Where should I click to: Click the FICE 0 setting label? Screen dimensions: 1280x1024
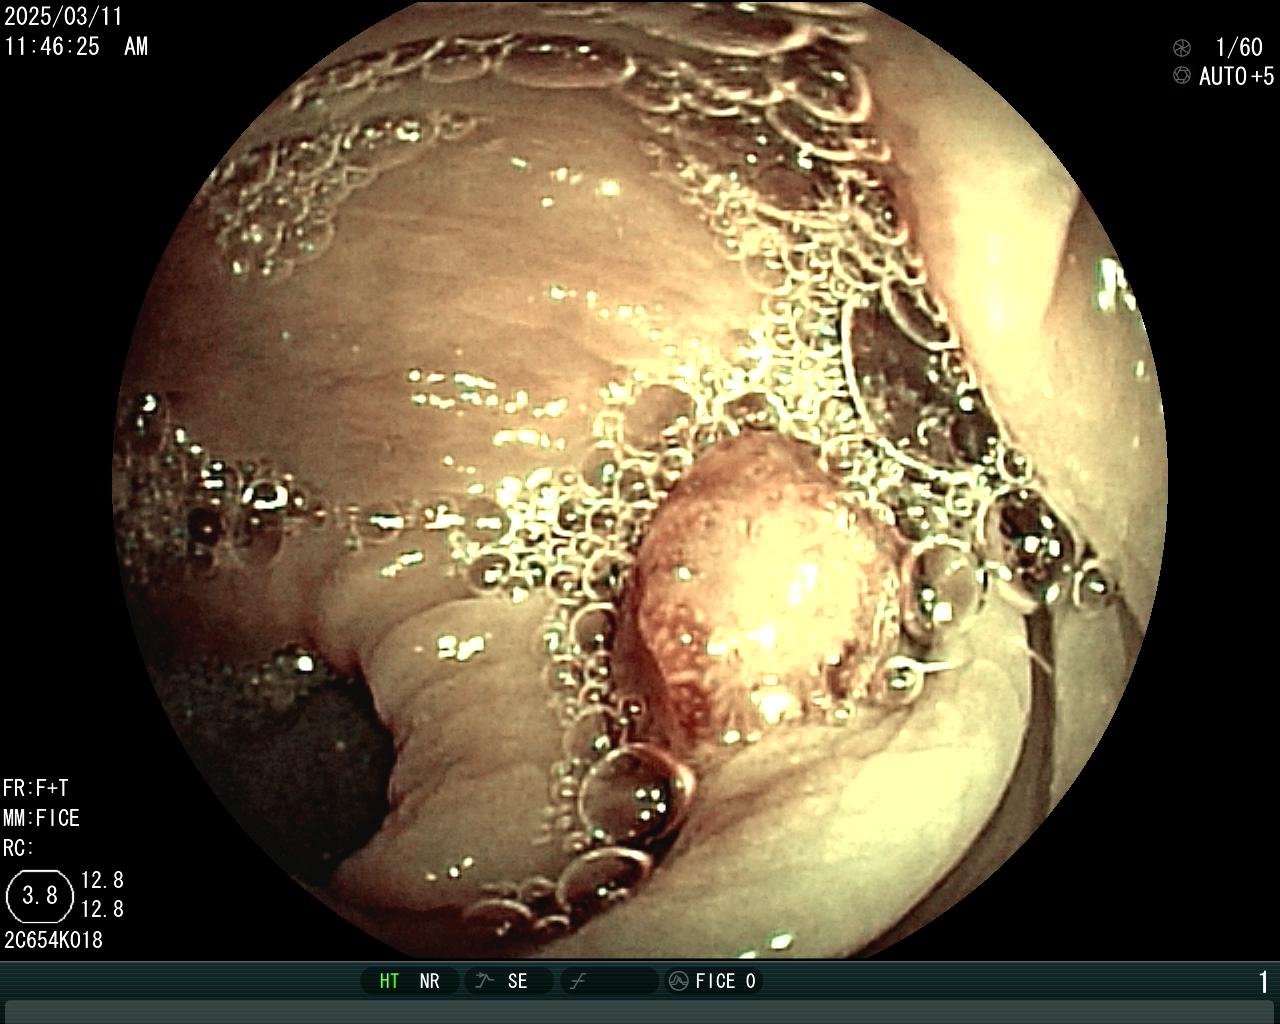[726, 981]
